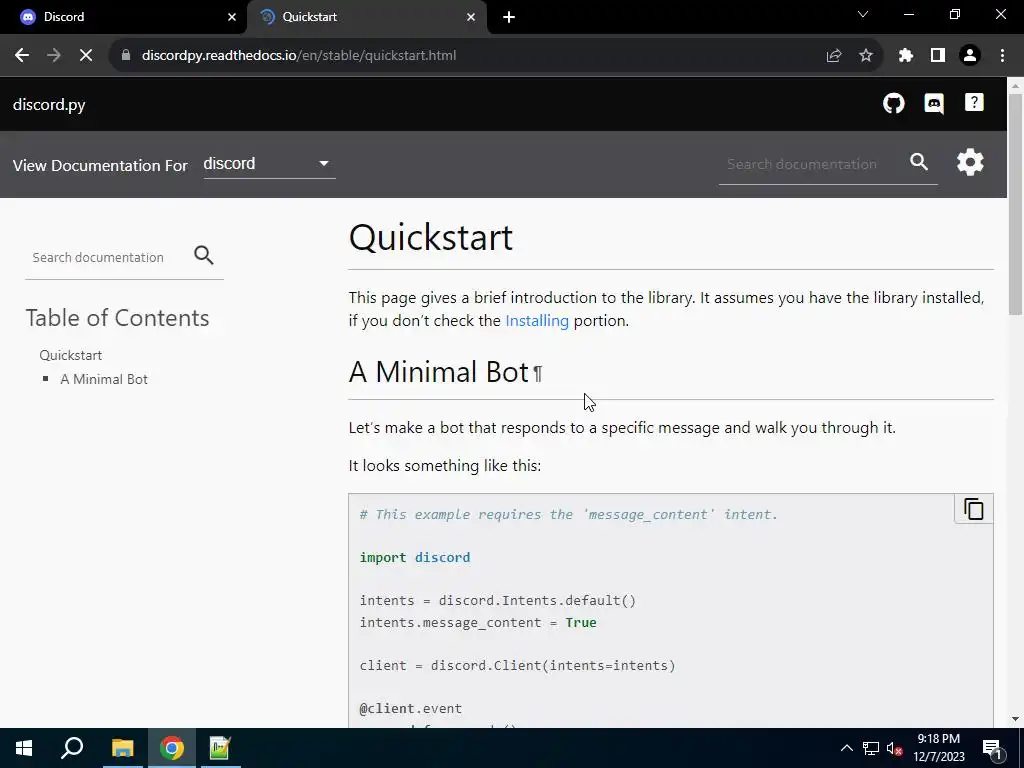Click the pilcrow permalink beside A Minimal Bot

coord(537,374)
